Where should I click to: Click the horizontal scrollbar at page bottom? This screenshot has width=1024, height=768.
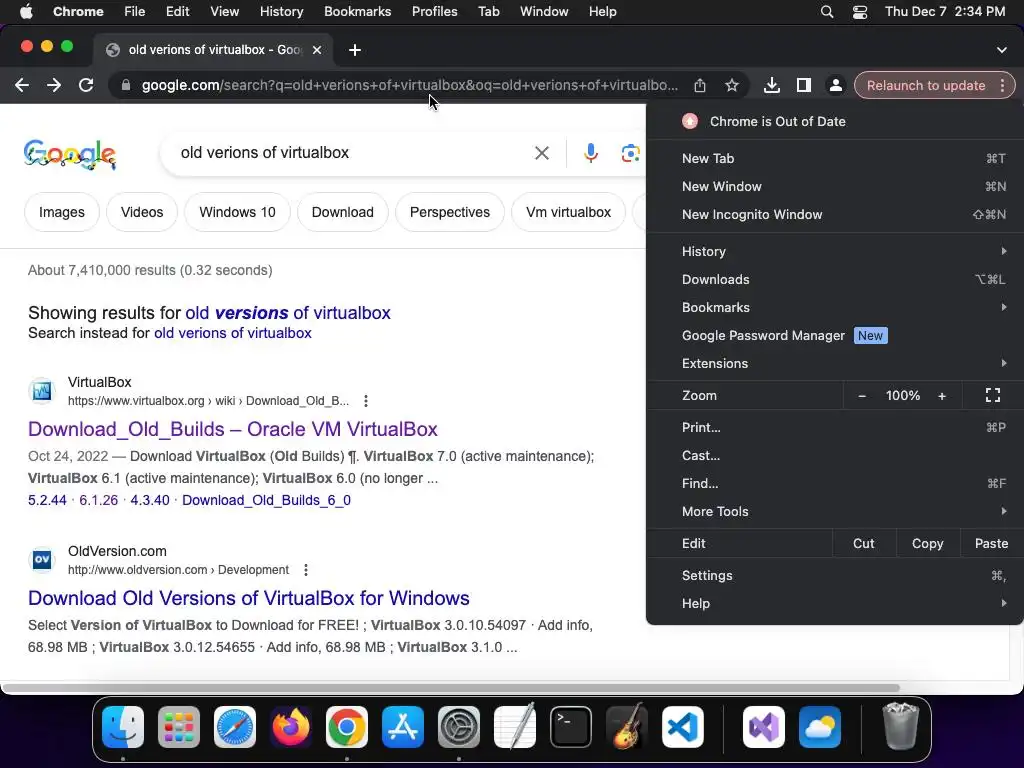[x=451, y=688]
